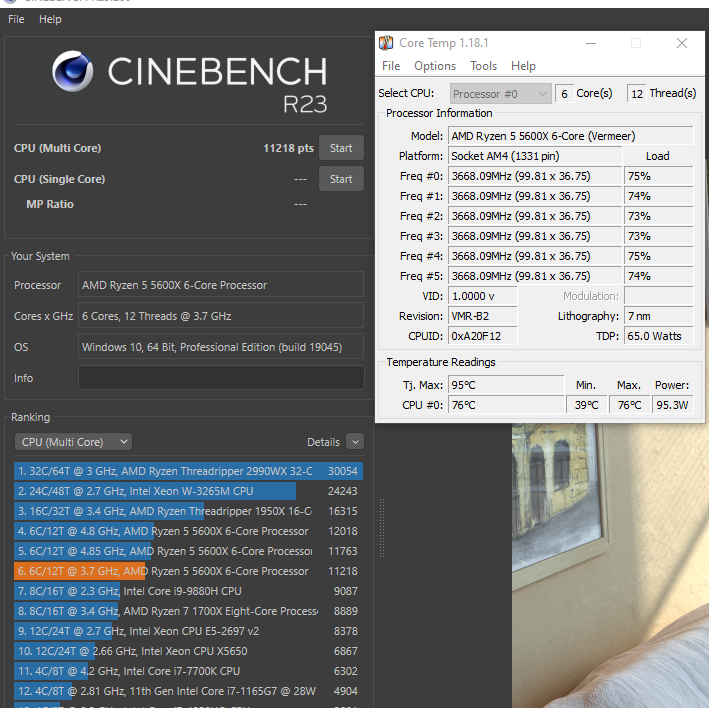The image size is (709, 708).
Task: Select ranking row Intel Xeon CPU E5-2697 v2
Action: pyautogui.click(x=188, y=631)
